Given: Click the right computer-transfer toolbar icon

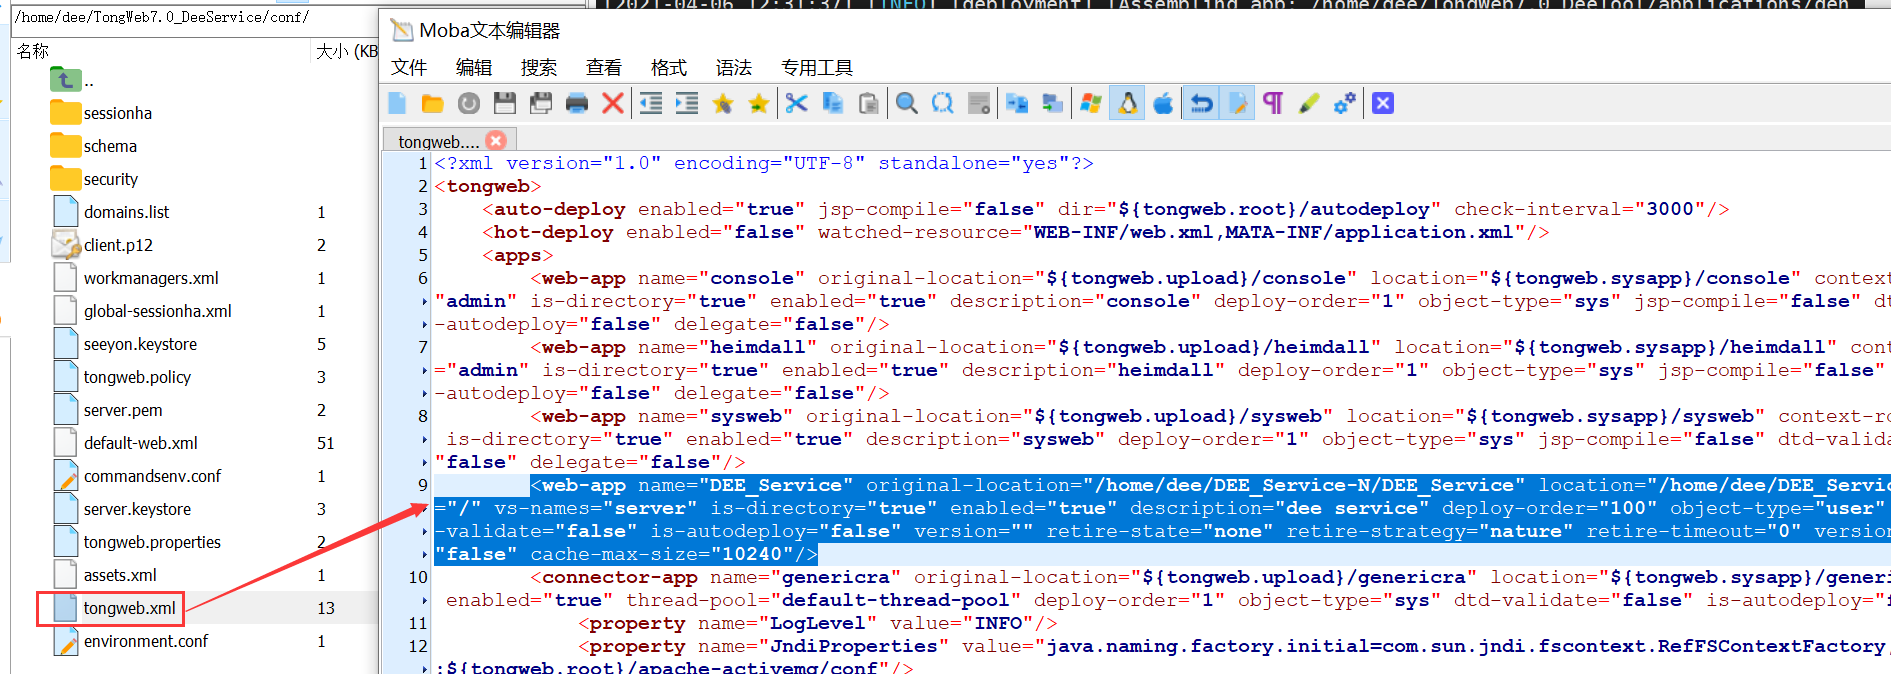Looking at the screenshot, I should 1053,104.
